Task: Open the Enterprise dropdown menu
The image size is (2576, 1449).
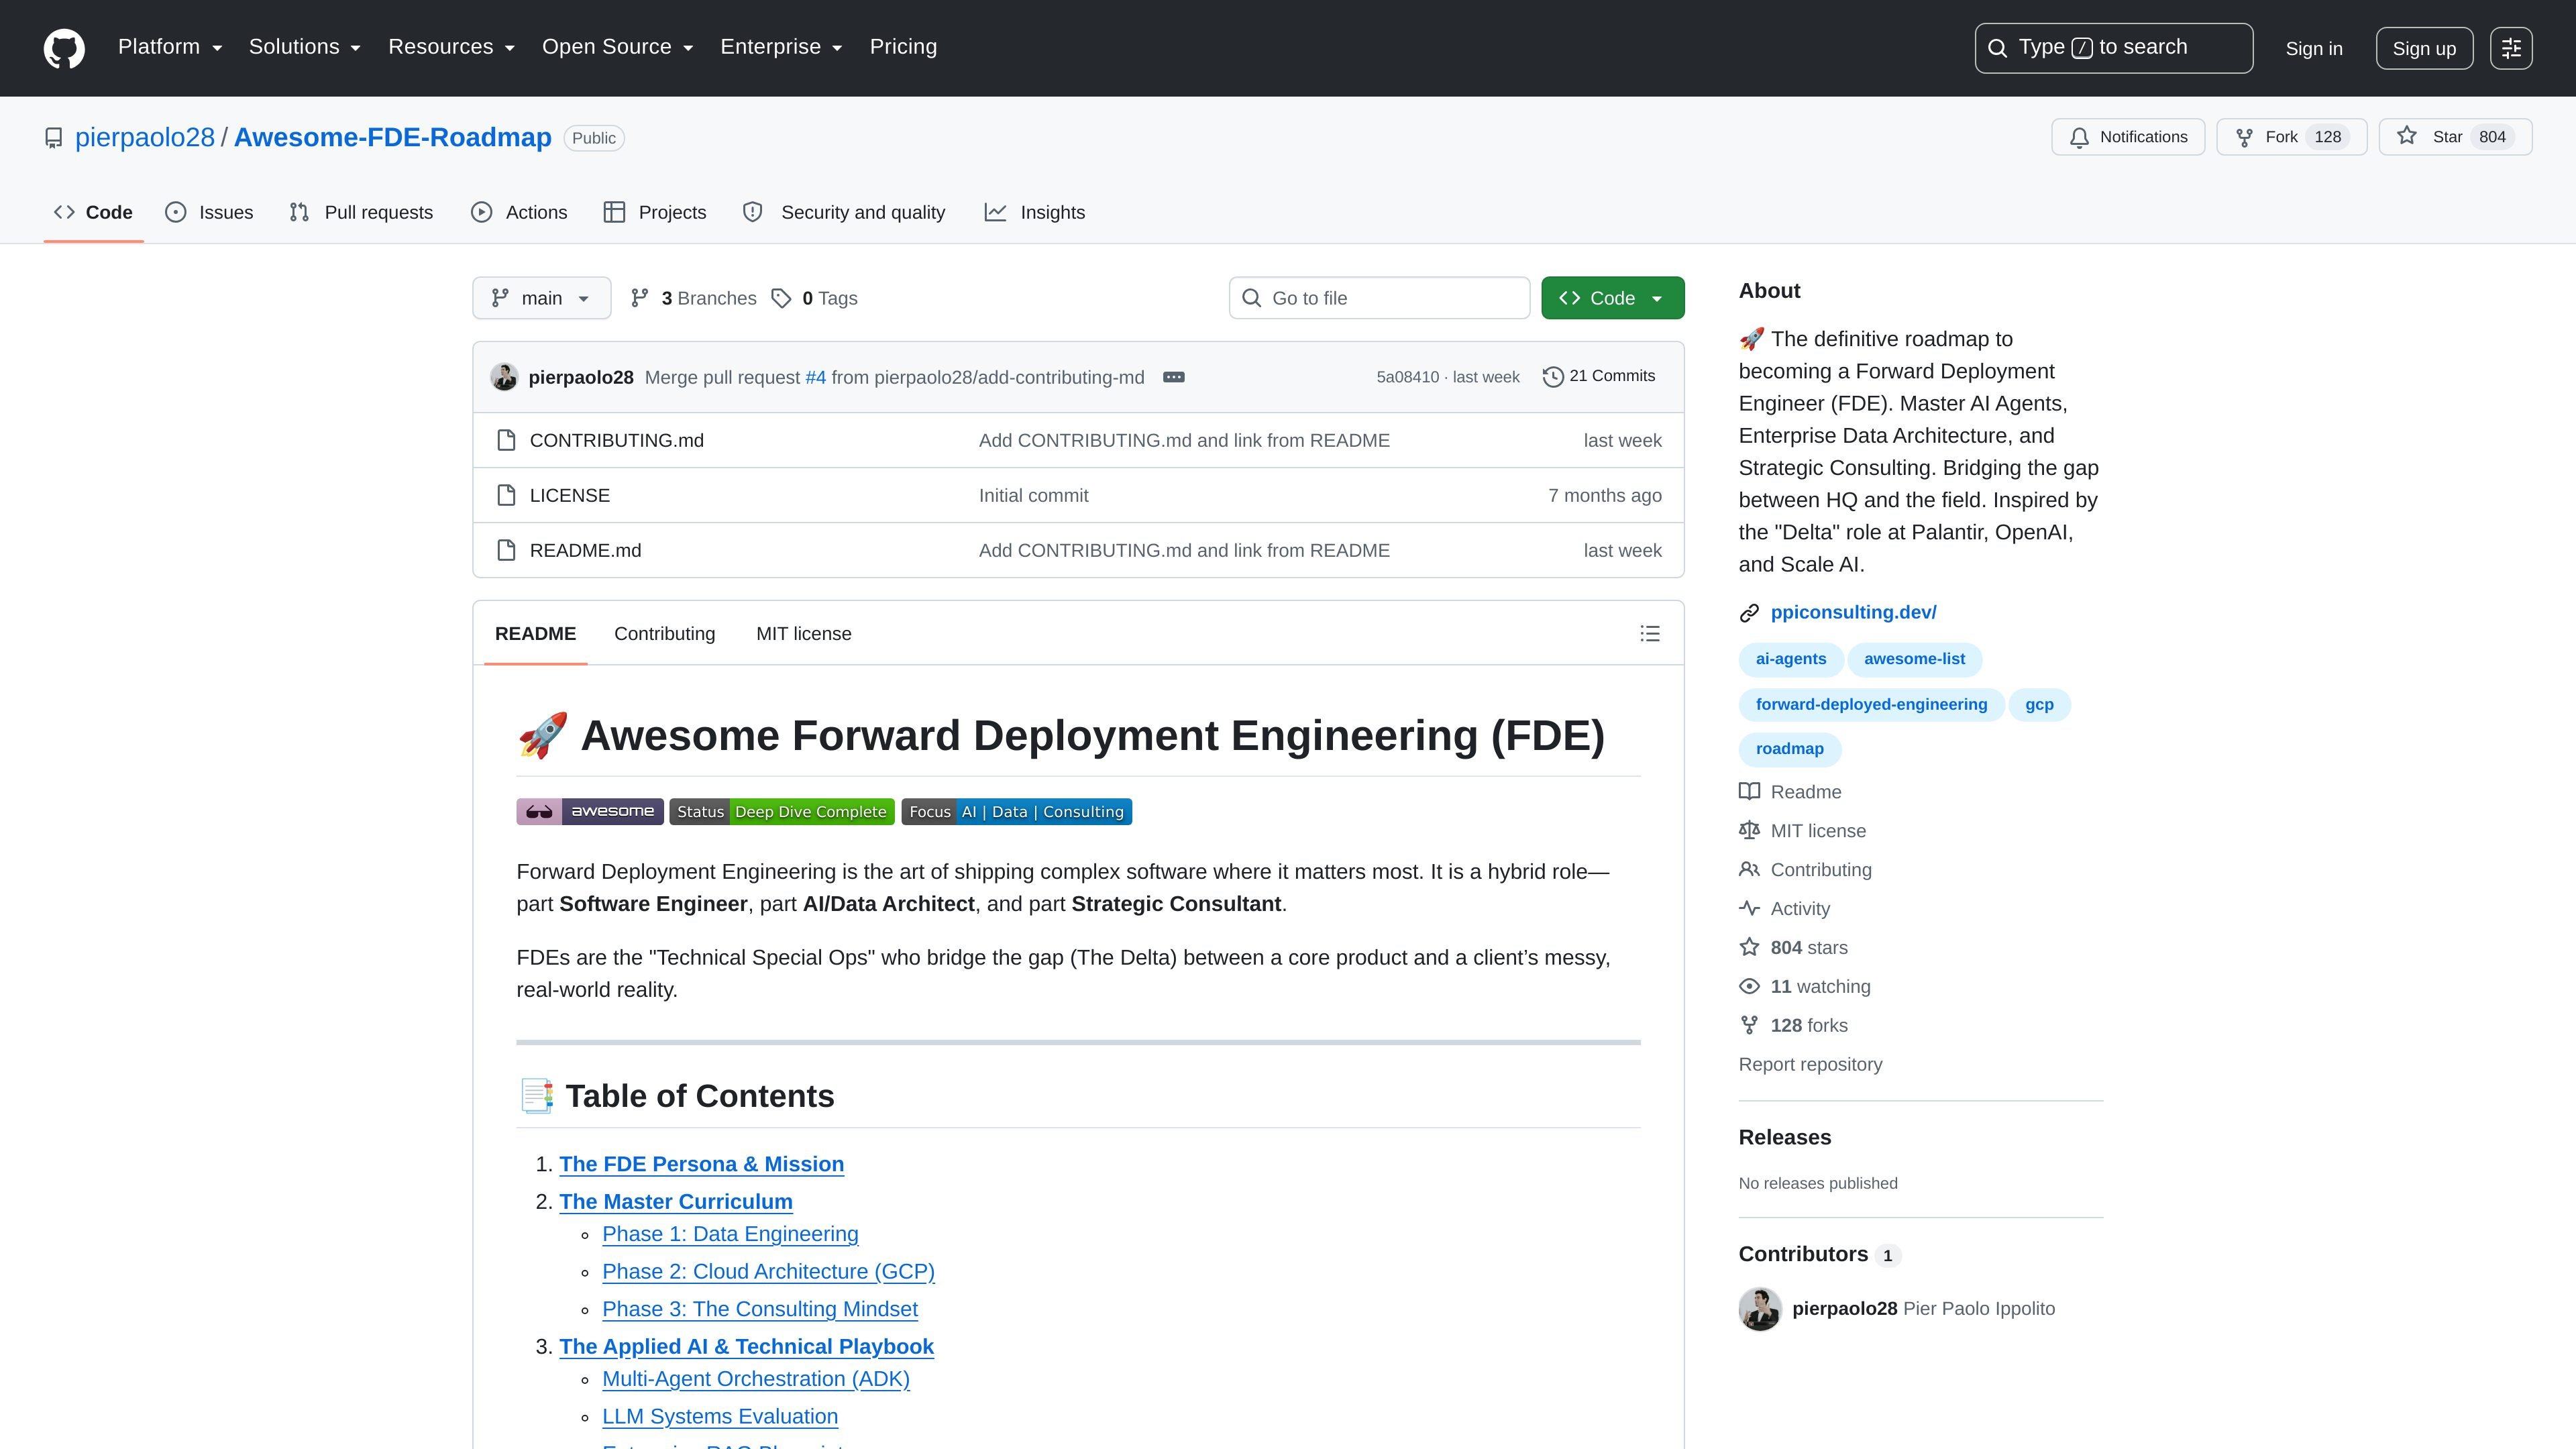Action: [x=782, y=47]
